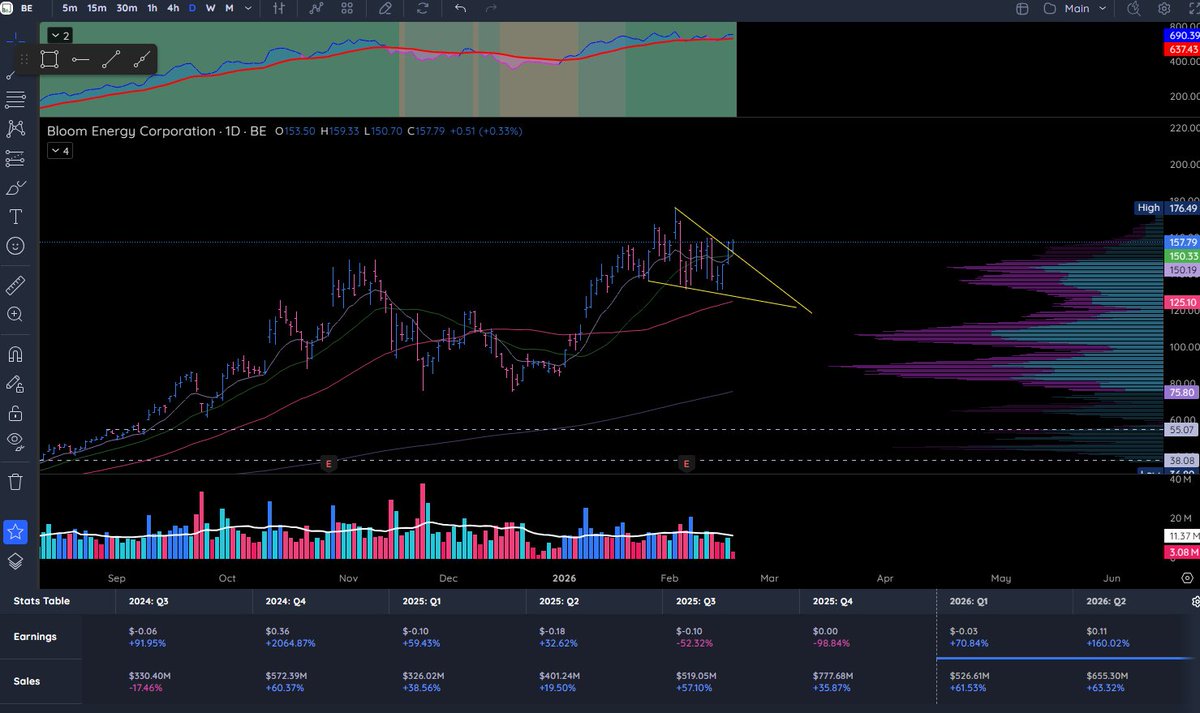Select the monthly M timeframe
The width and height of the screenshot is (1200, 713).
[x=229, y=8]
